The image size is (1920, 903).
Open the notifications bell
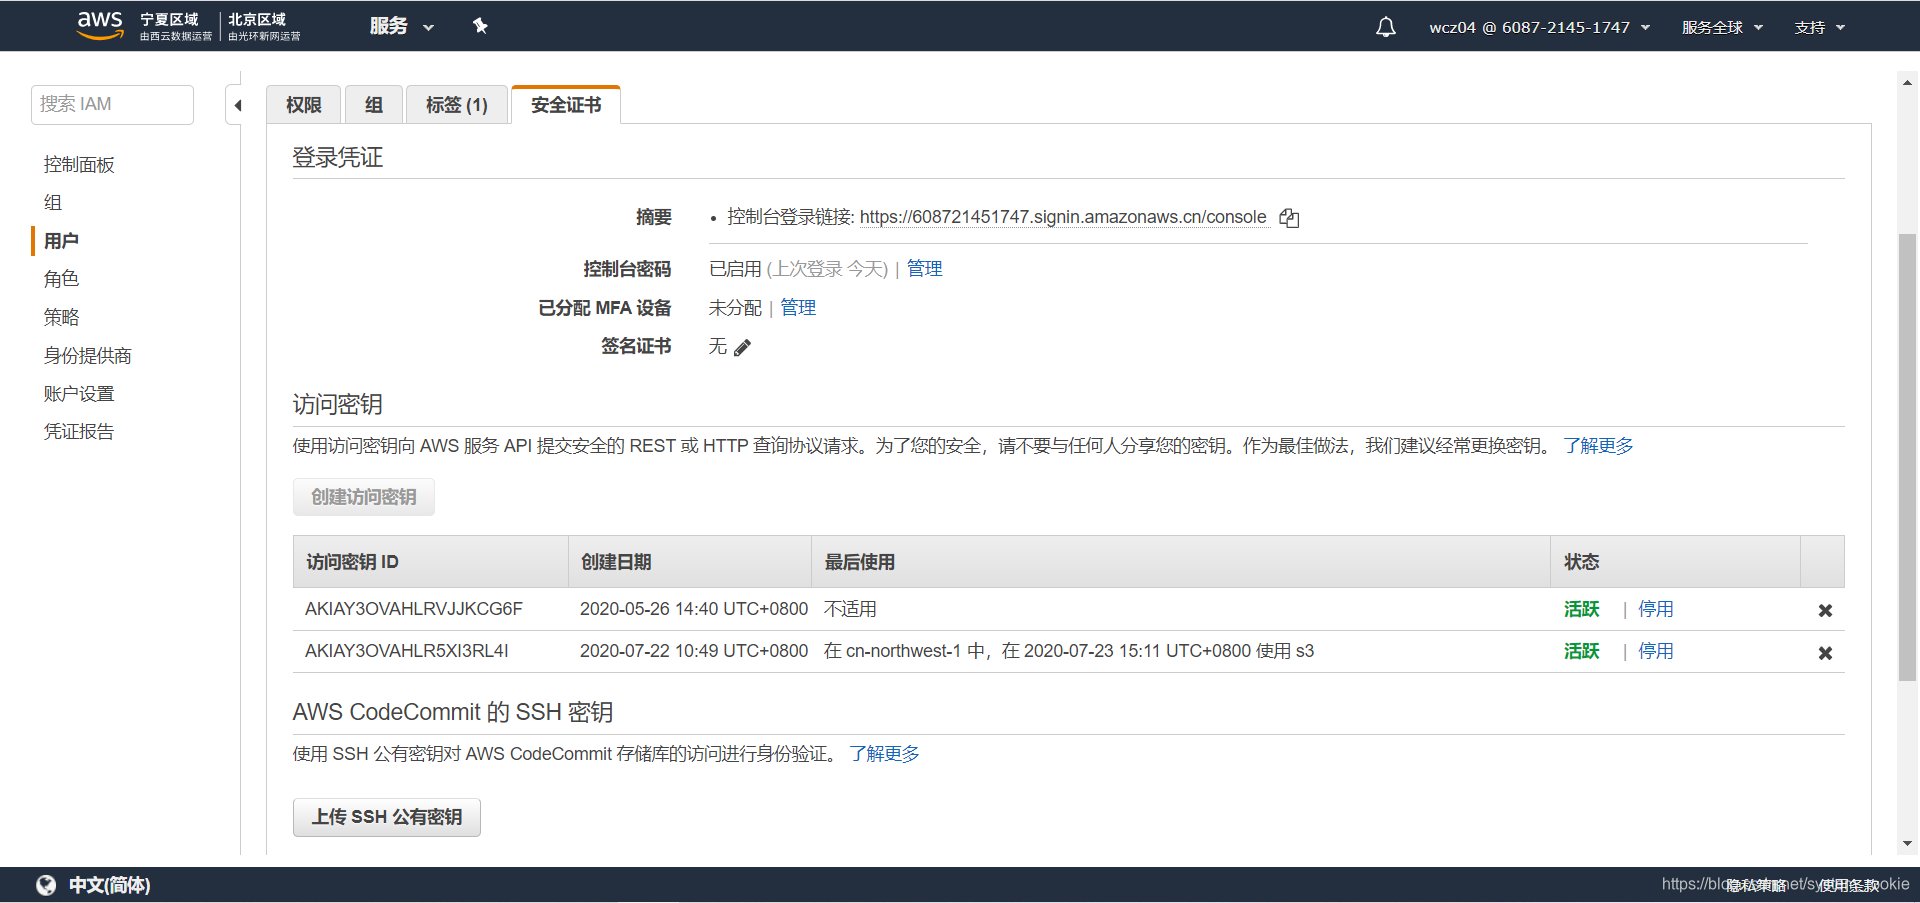click(x=1385, y=27)
